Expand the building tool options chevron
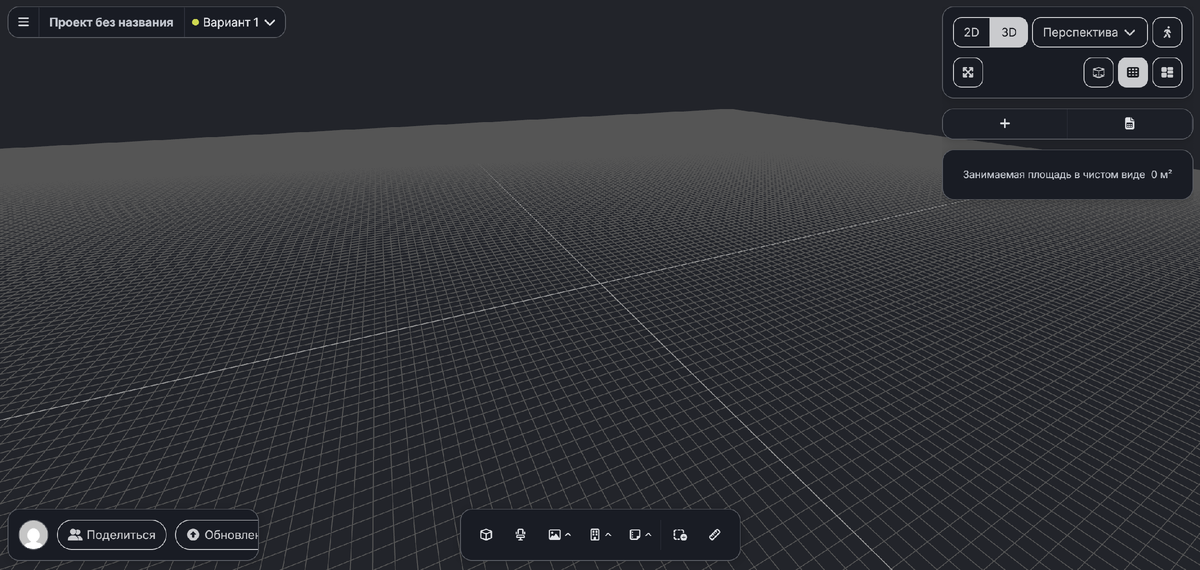The width and height of the screenshot is (1200, 570). point(608,535)
